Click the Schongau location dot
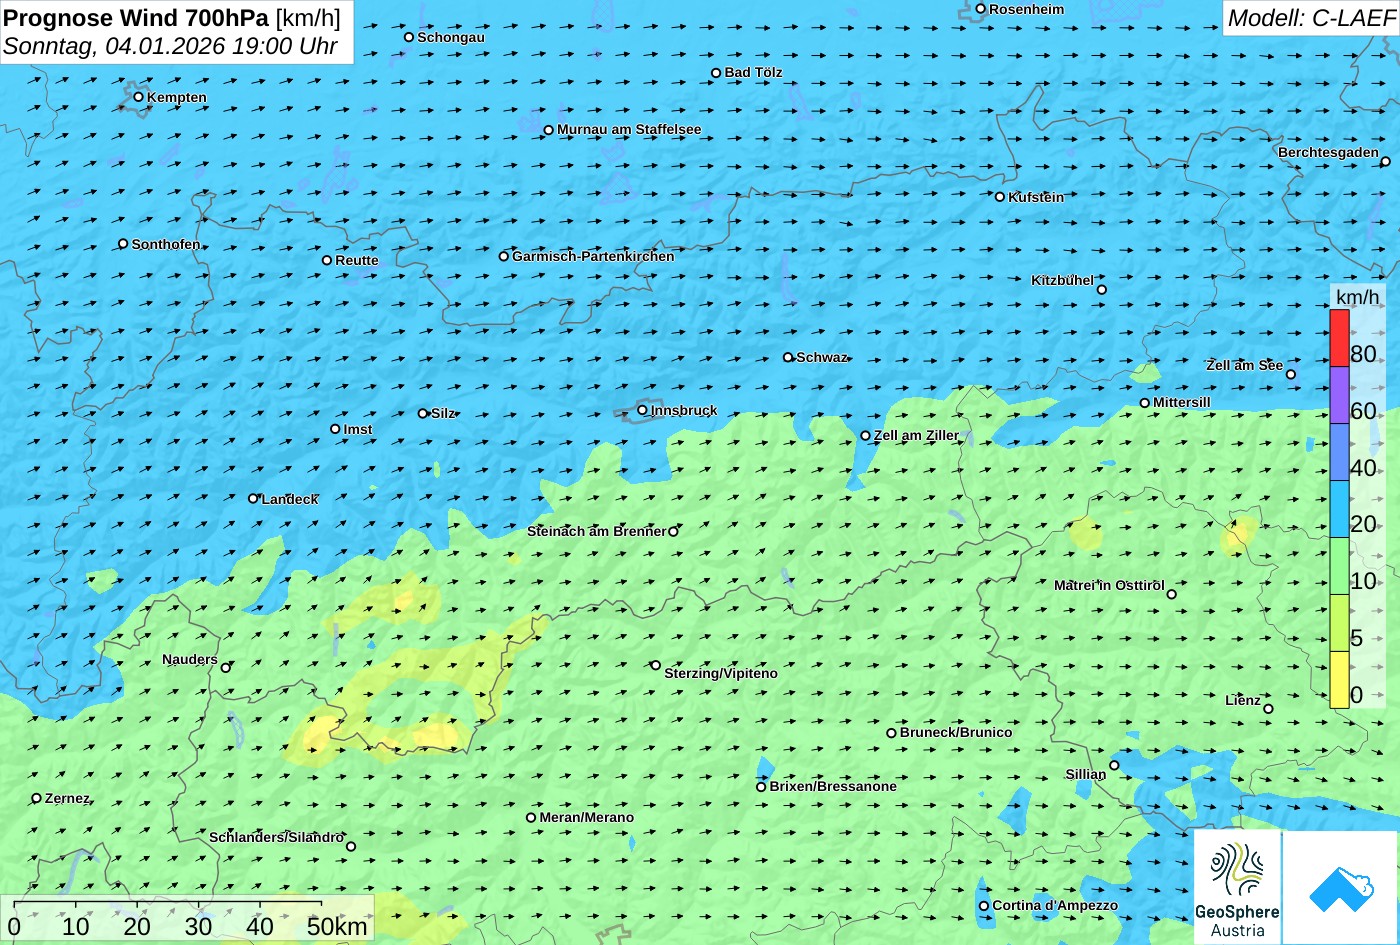Viewport: 1400px width, 945px height. point(409,37)
